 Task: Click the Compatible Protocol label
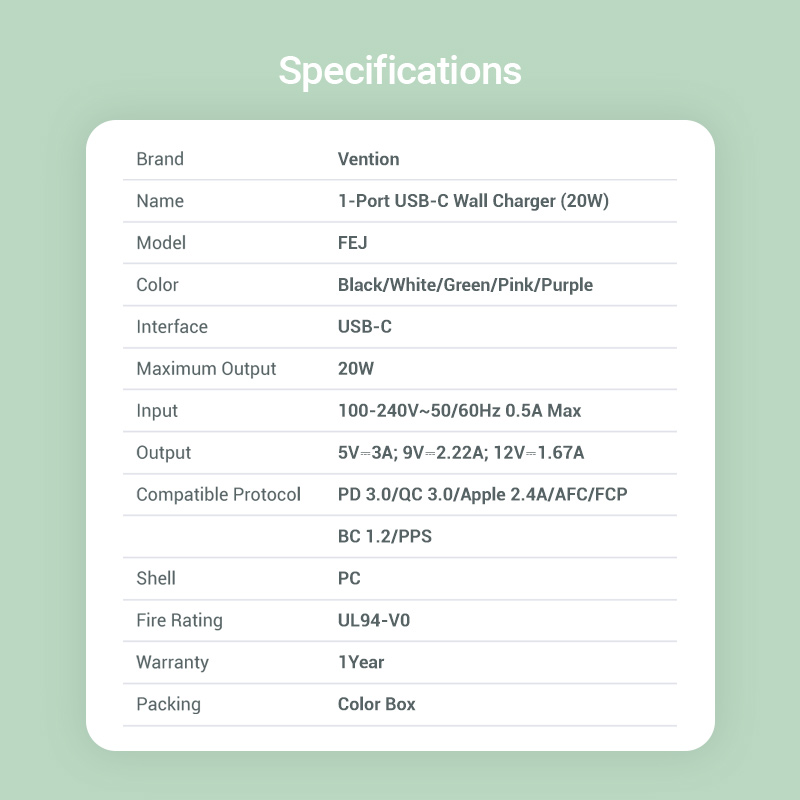pos(218,494)
